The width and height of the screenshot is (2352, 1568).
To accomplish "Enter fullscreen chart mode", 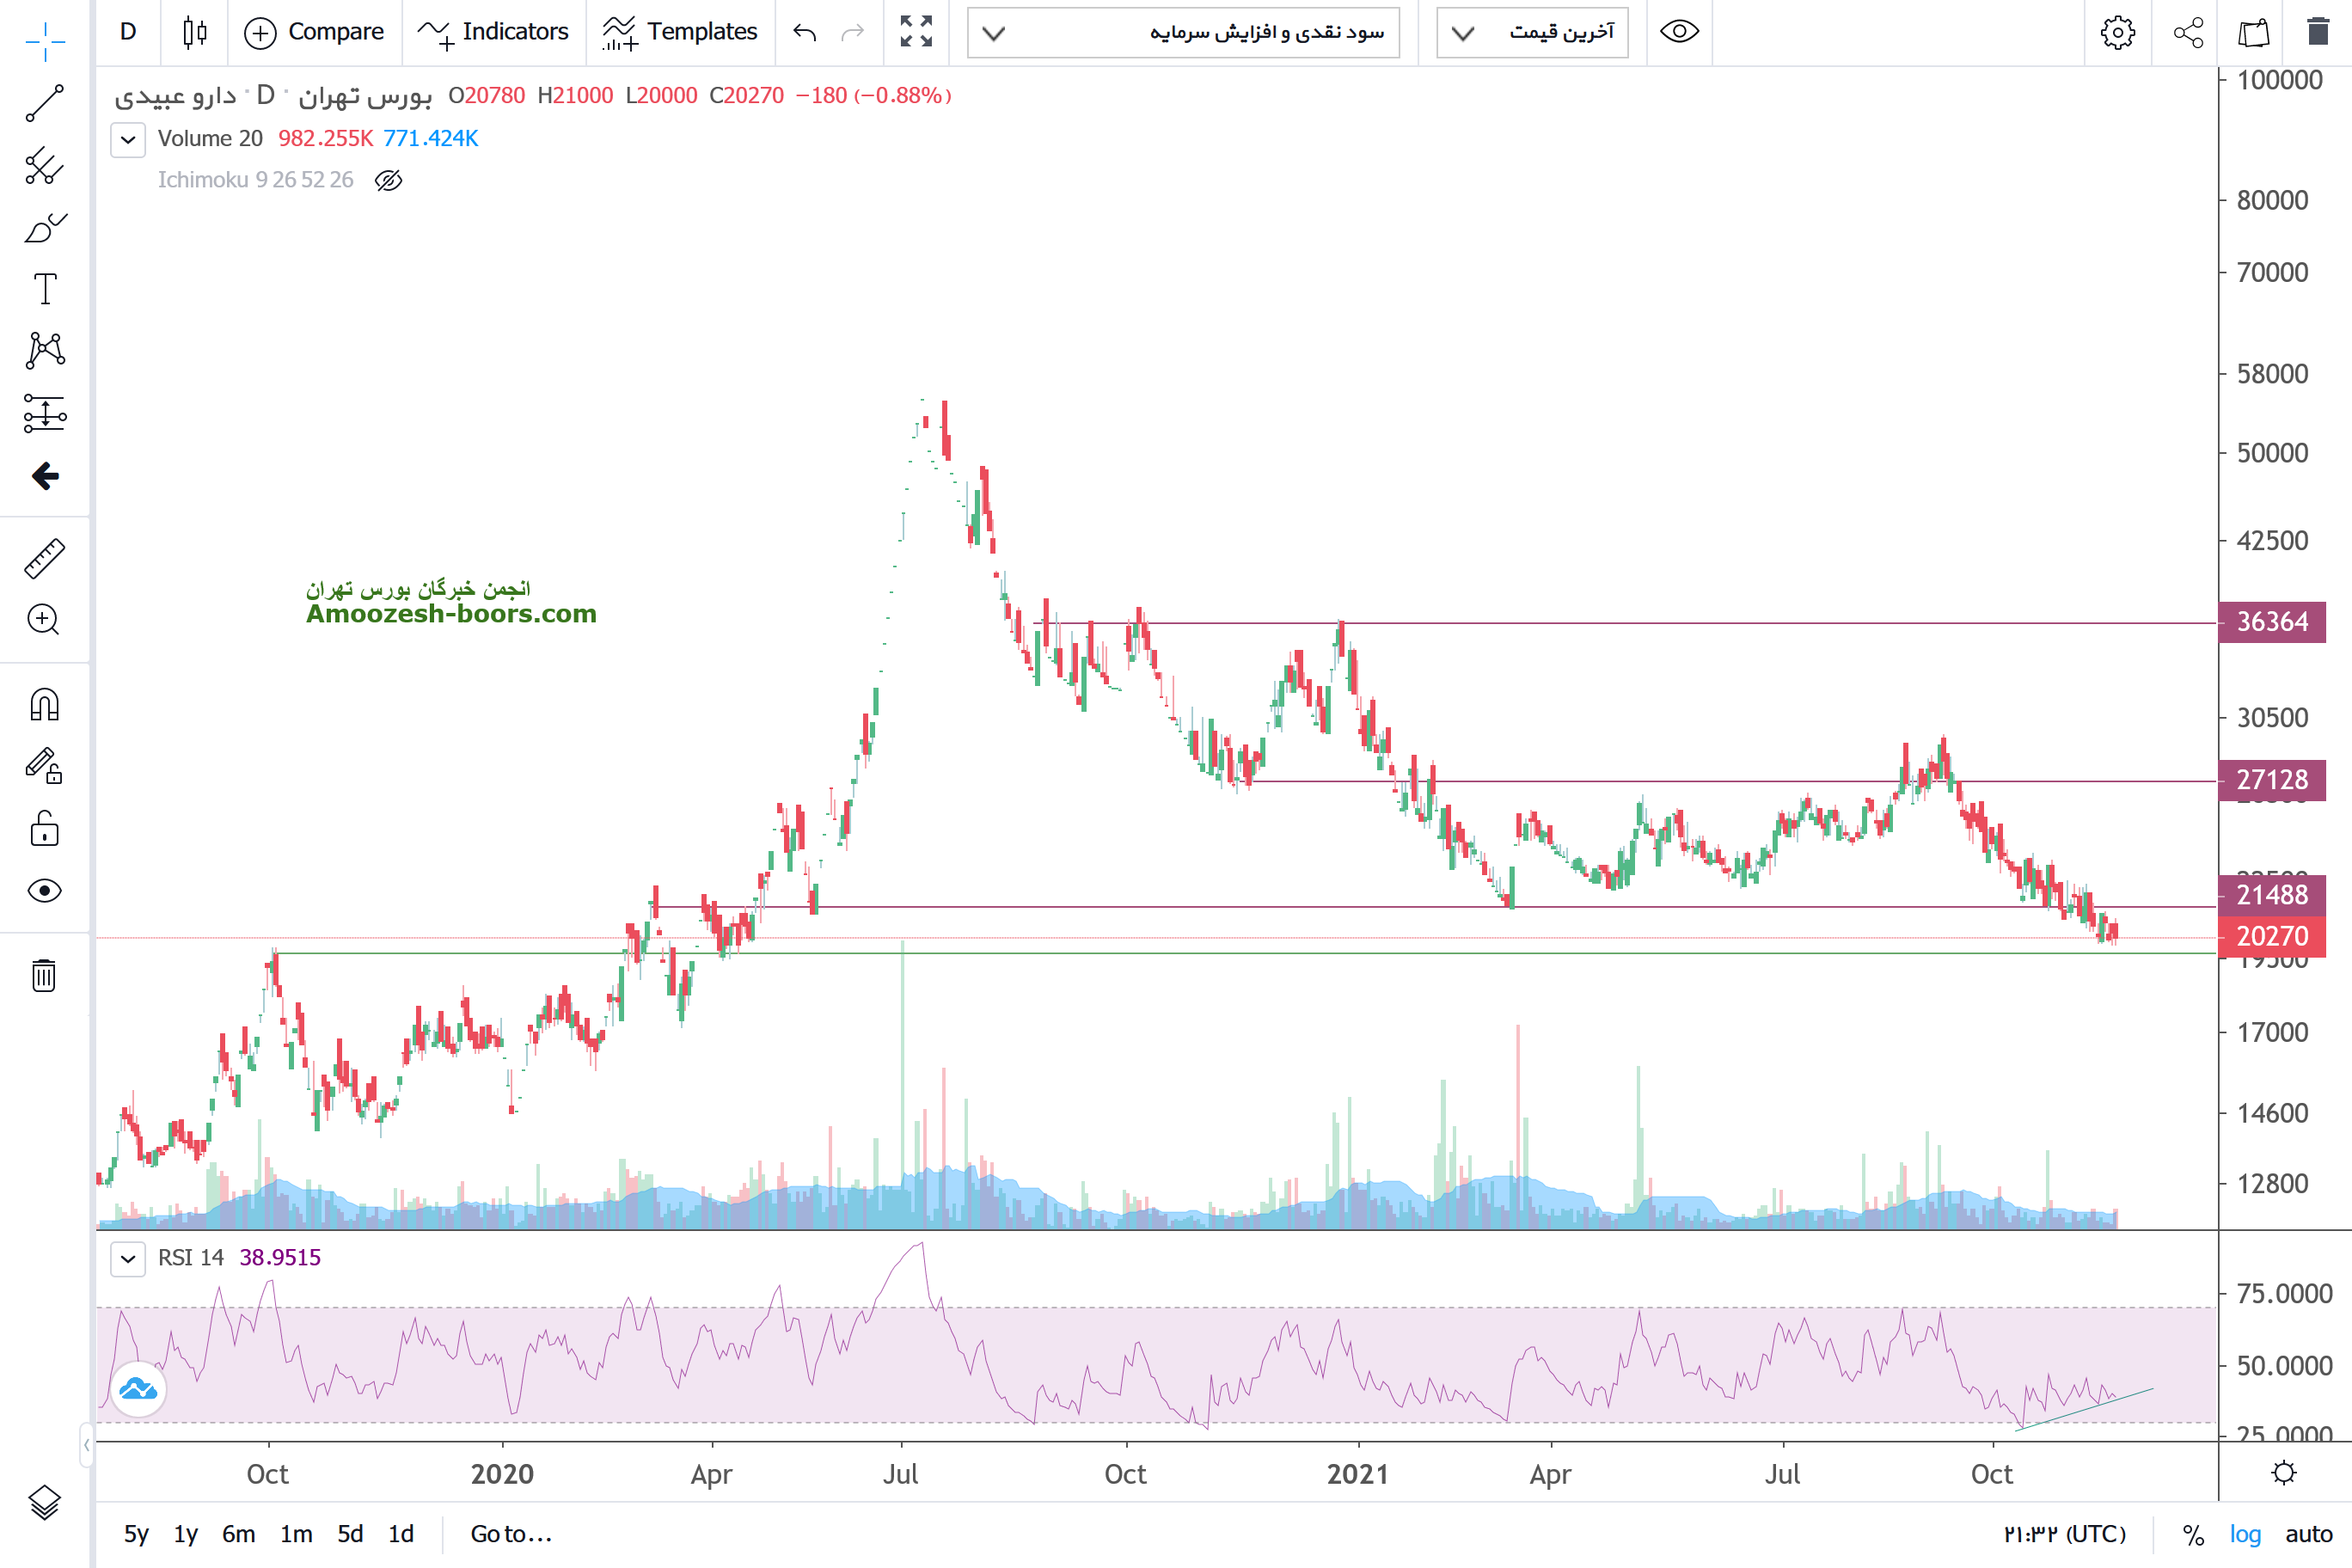I will tap(915, 32).
